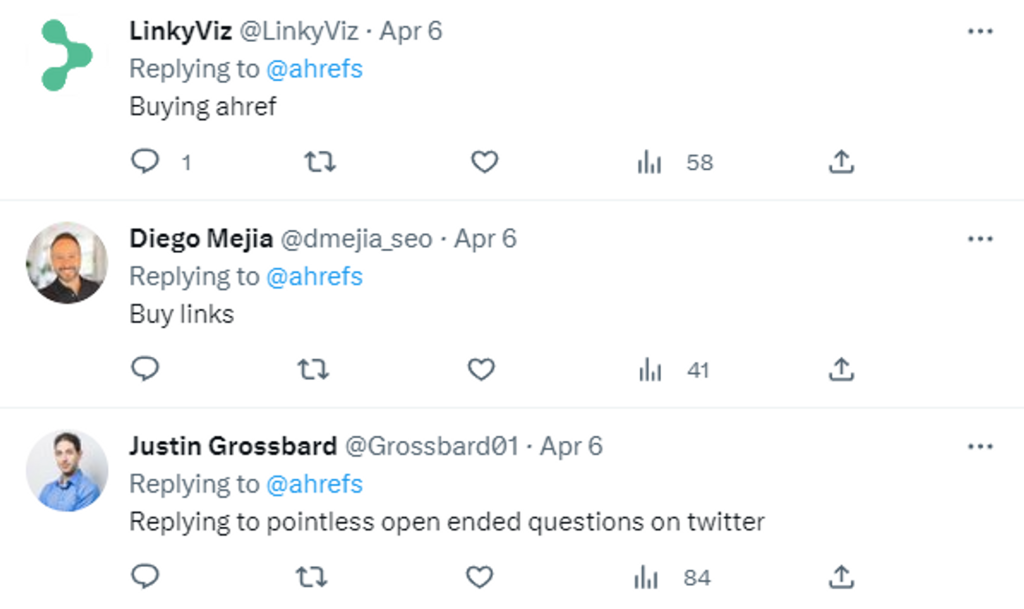Open @ahrefs link in LinkyViz's reply
This screenshot has width=1024, height=609.
click(314, 69)
